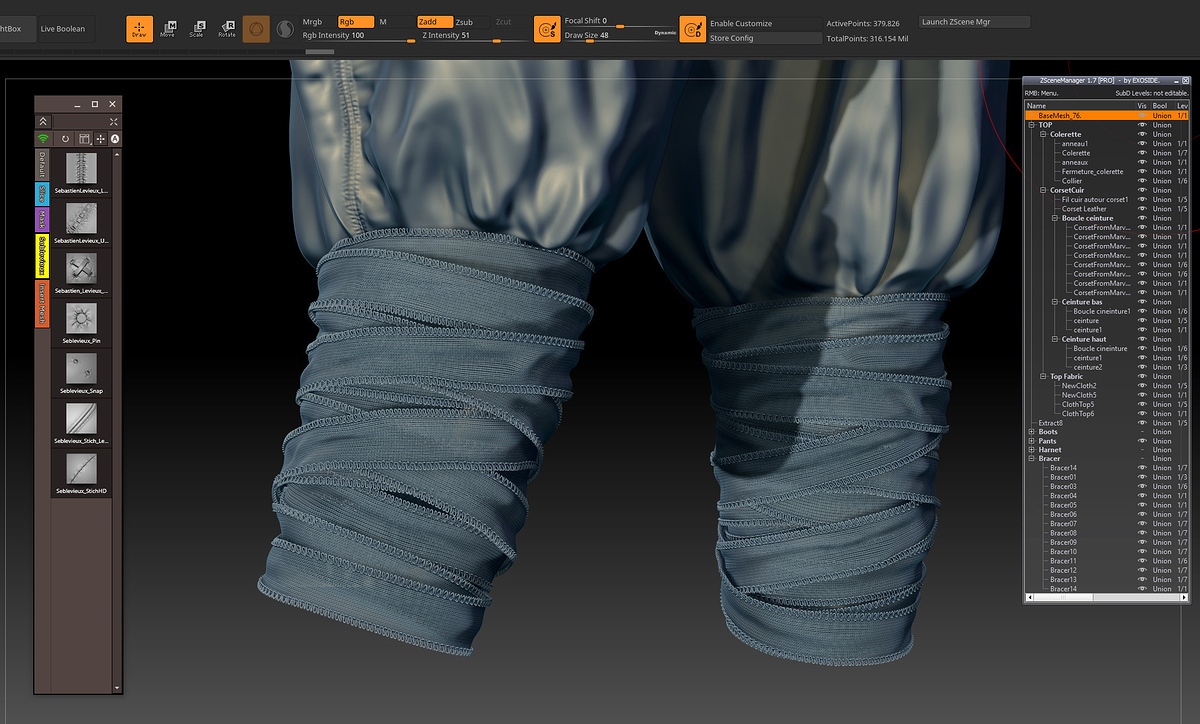Select the Scale tool icon
This screenshot has width=1200, height=724.
click(197, 29)
